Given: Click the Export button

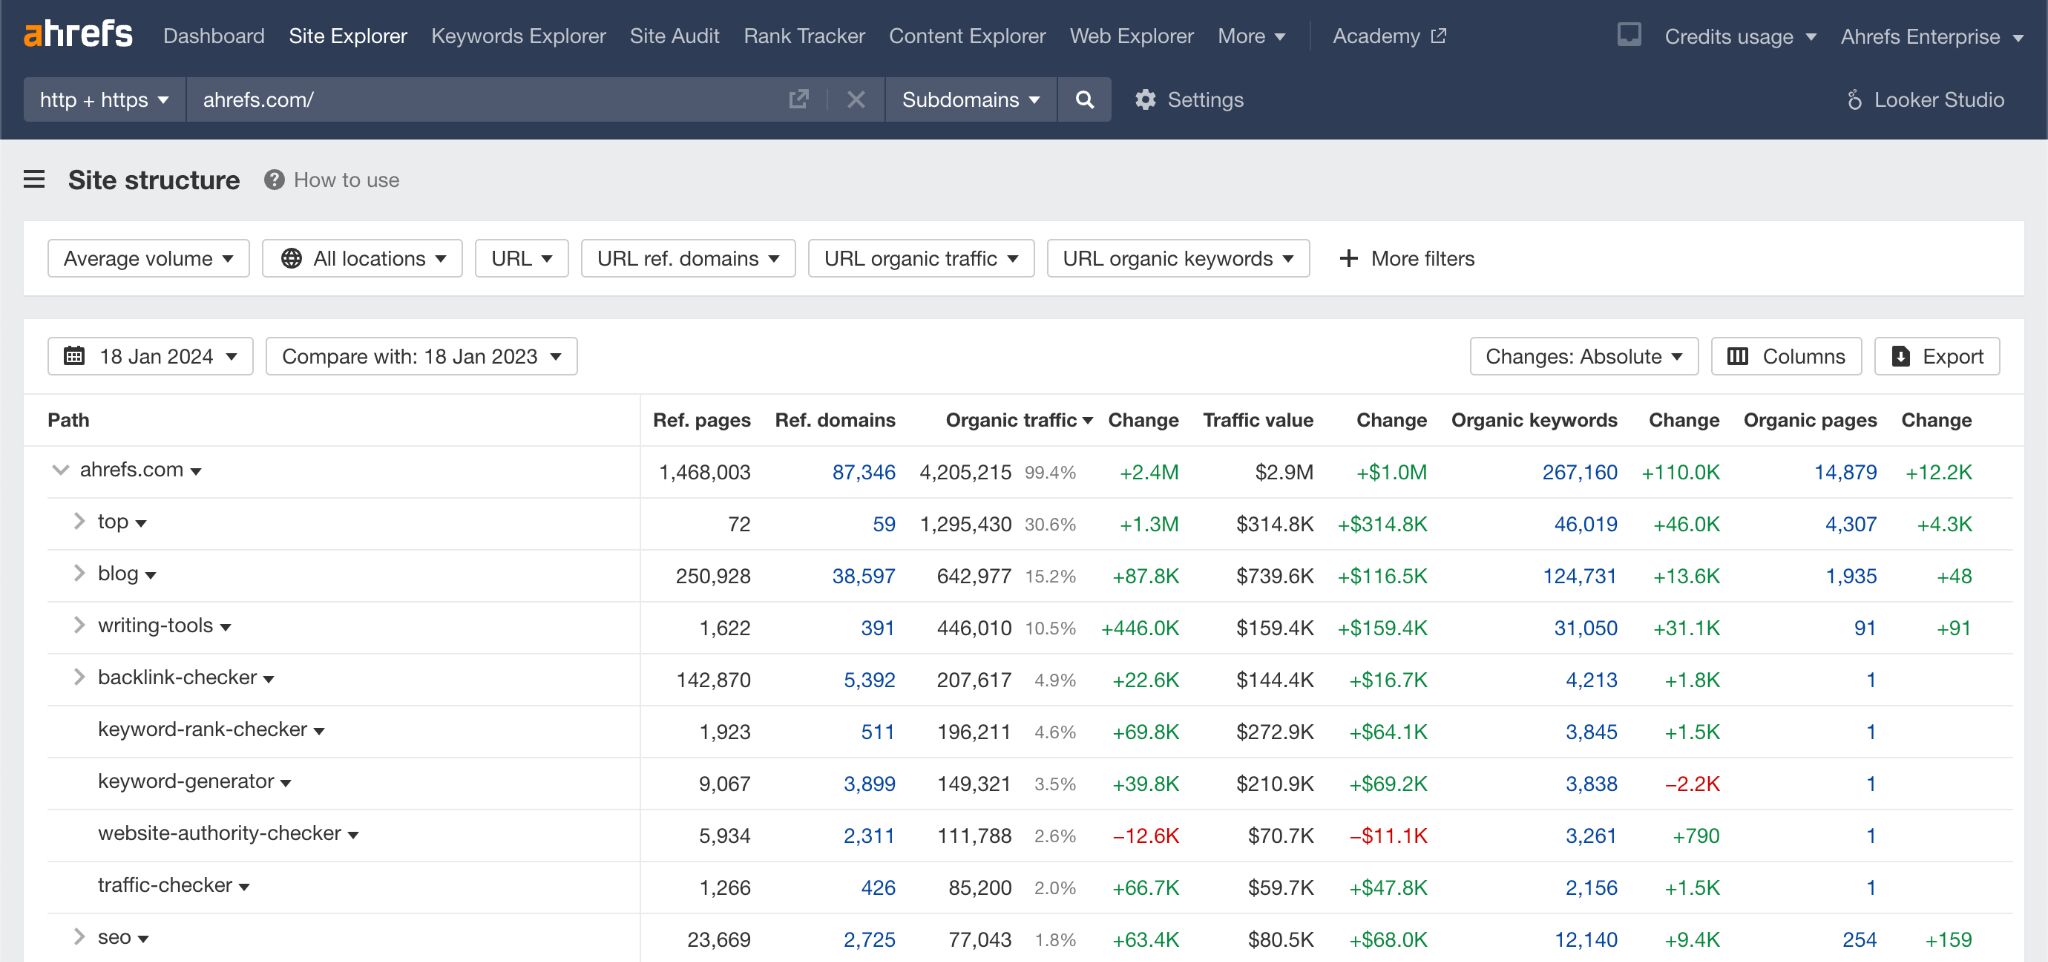Looking at the screenshot, I should click(x=1937, y=356).
